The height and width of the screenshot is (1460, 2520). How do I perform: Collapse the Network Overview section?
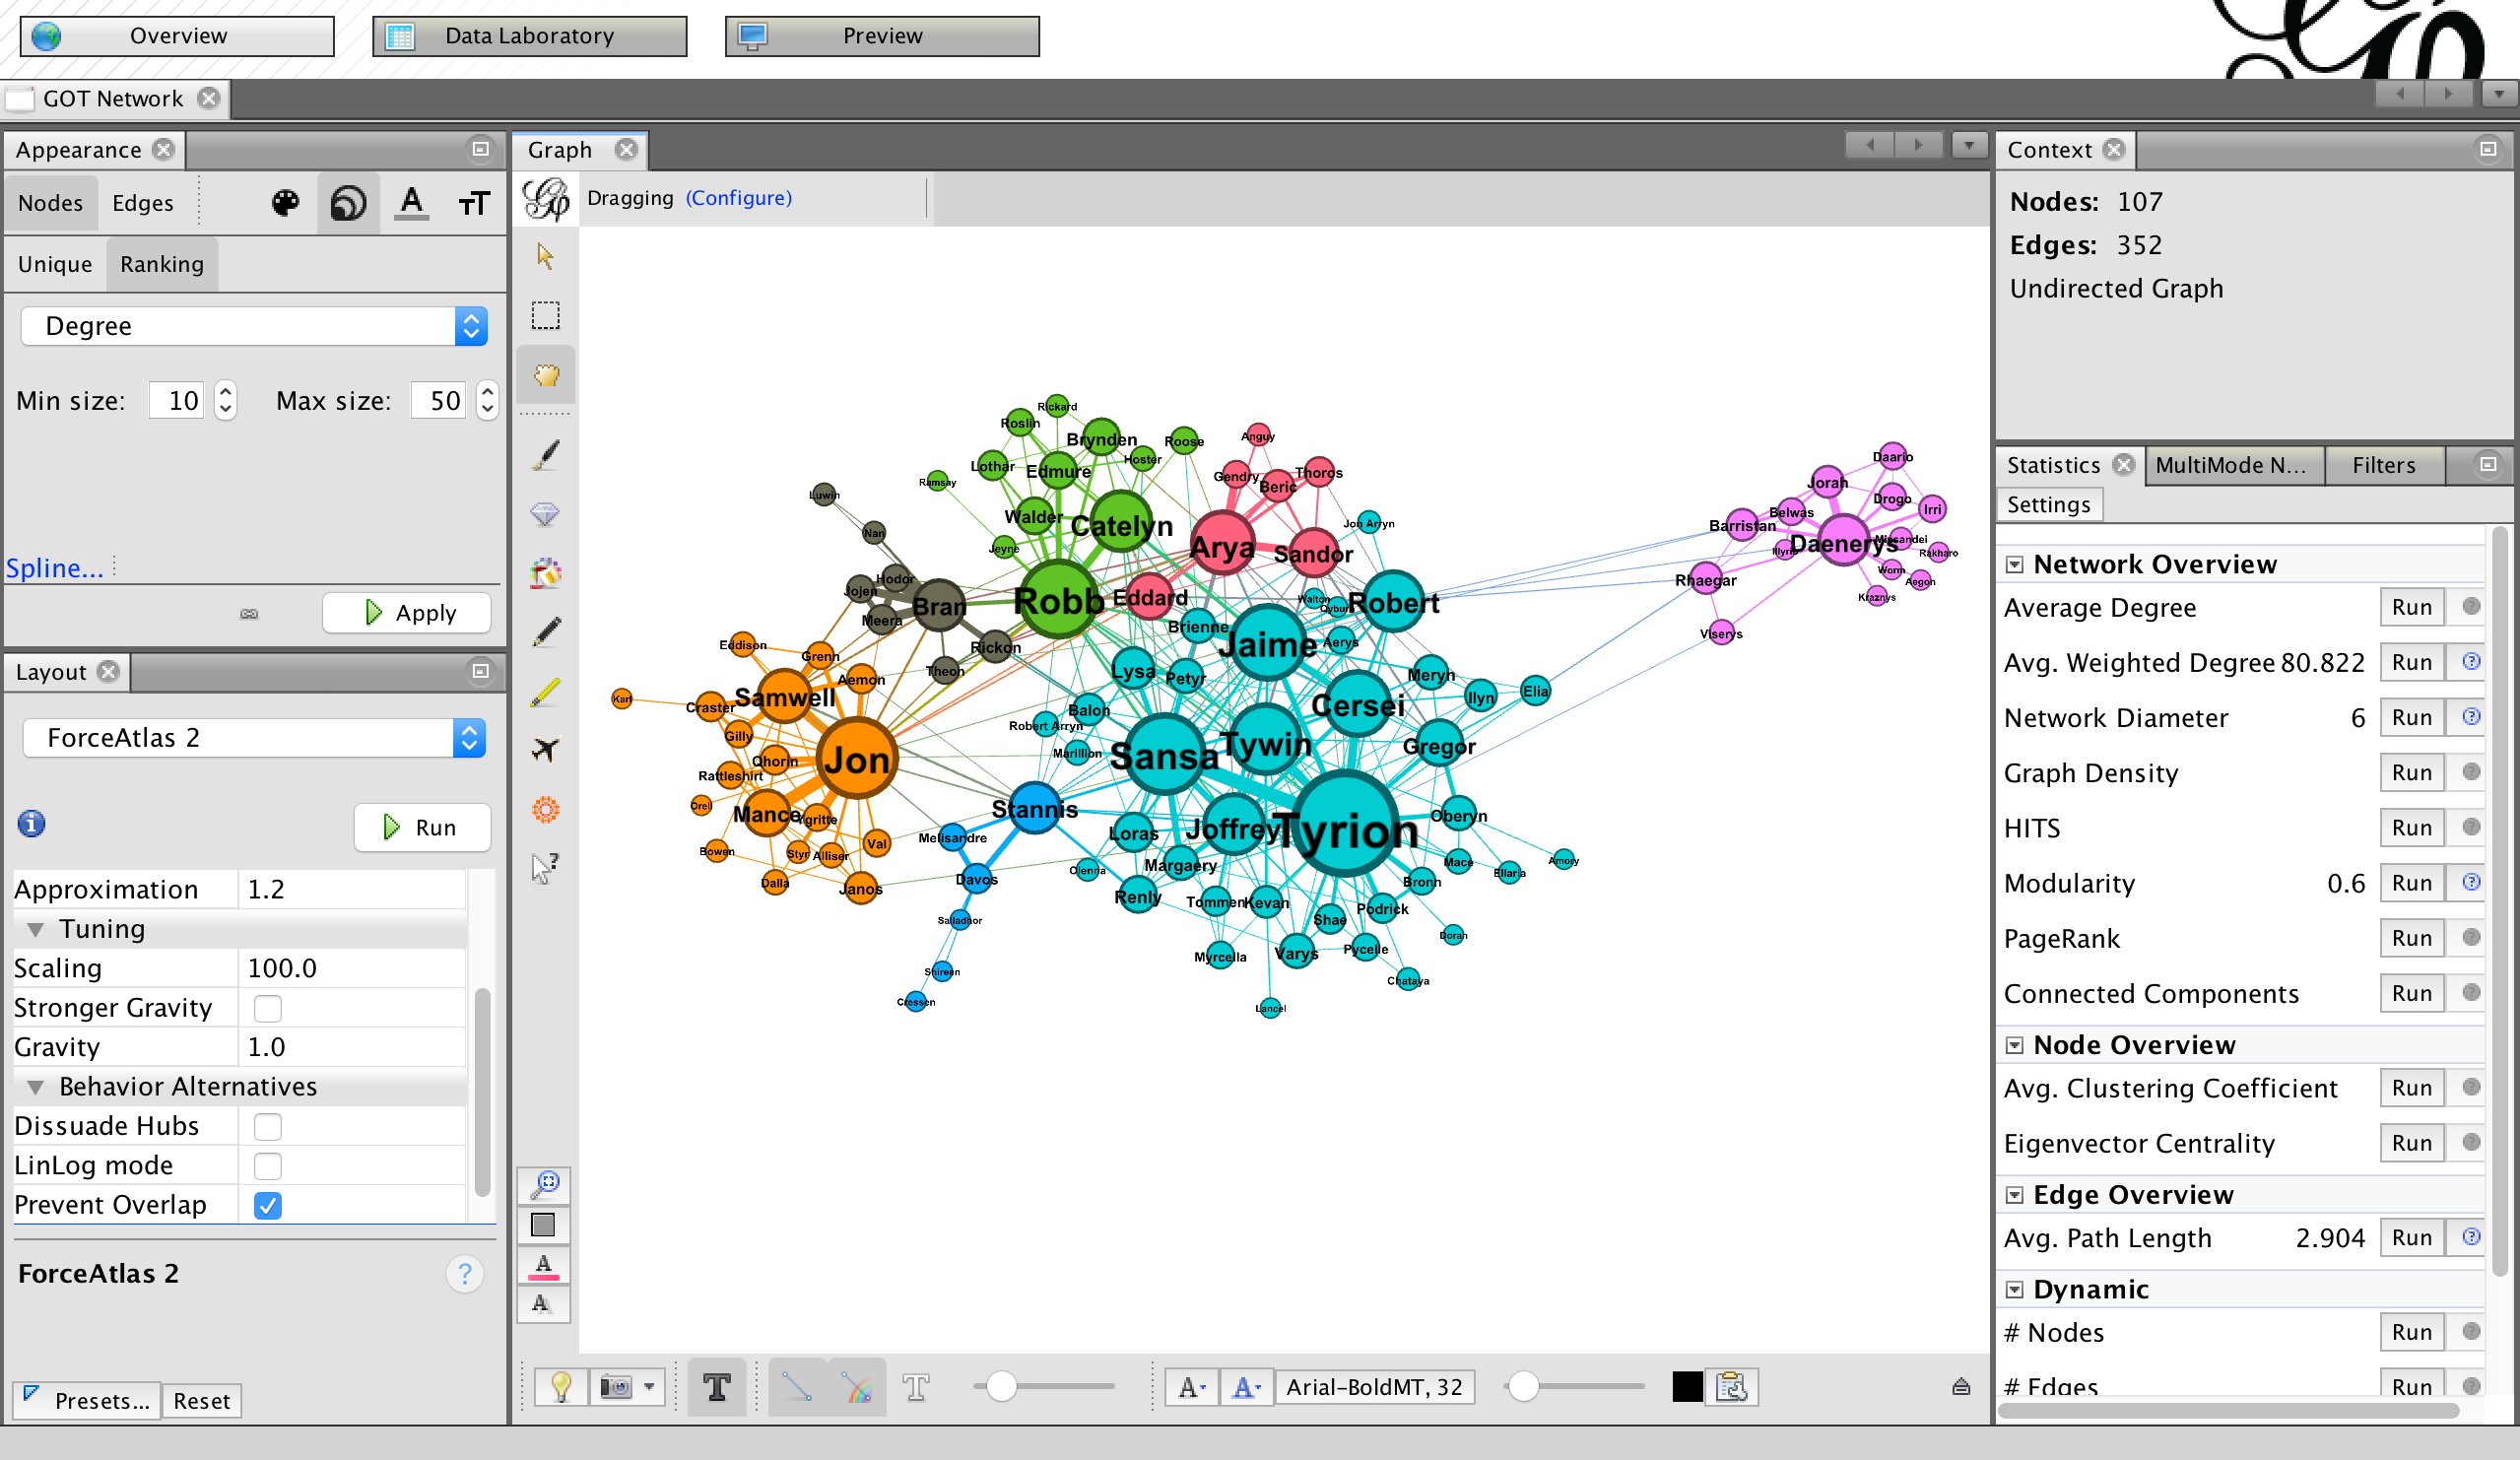(2015, 565)
